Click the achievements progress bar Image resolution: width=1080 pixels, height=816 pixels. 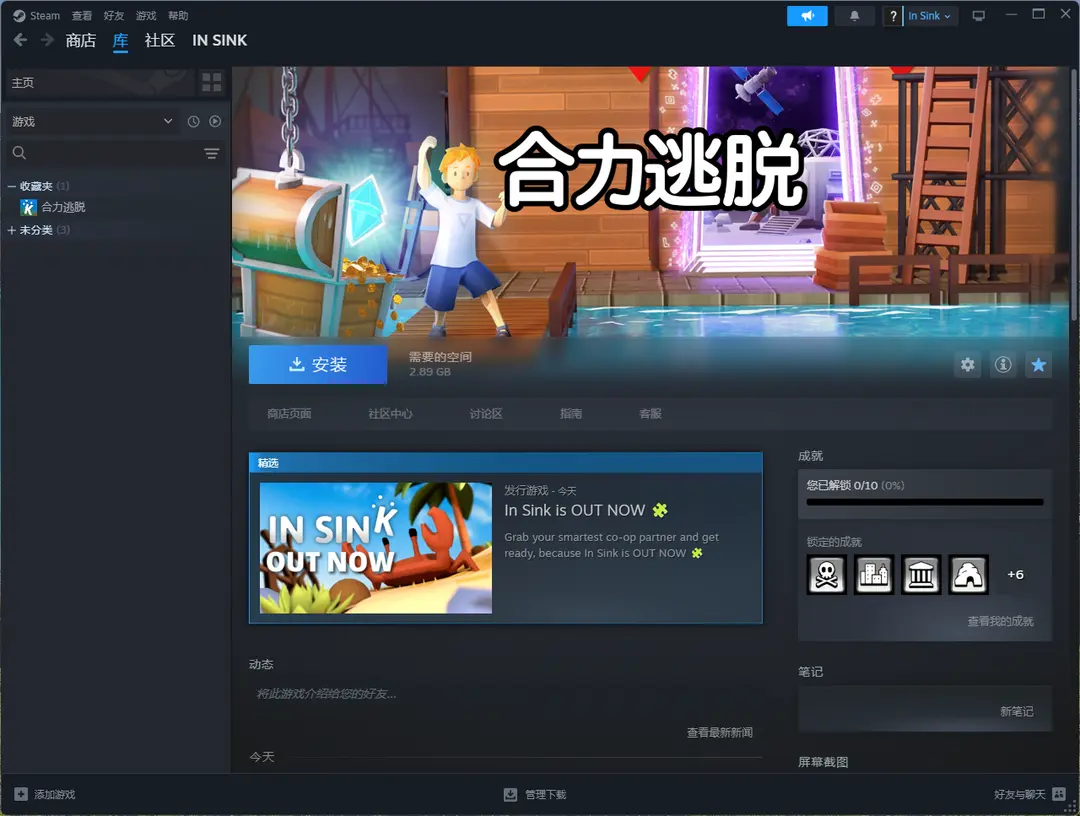tap(925, 502)
